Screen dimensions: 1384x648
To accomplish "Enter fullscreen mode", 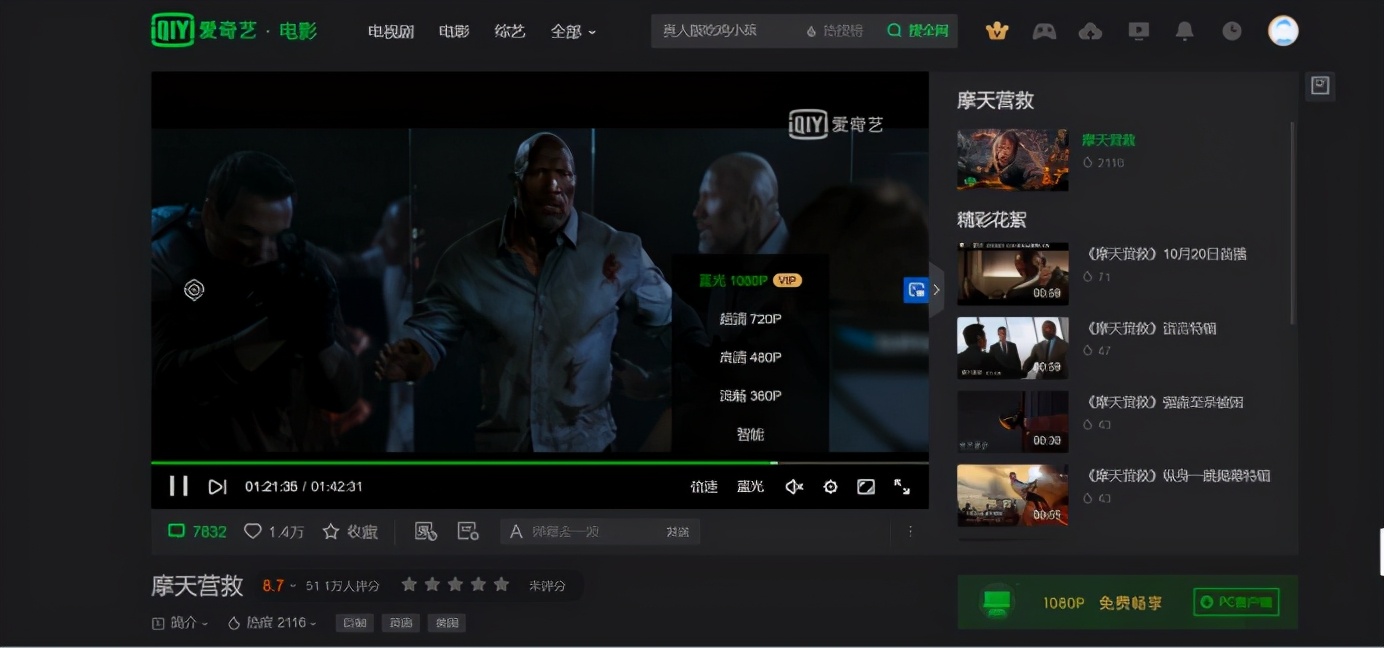I will [x=902, y=486].
